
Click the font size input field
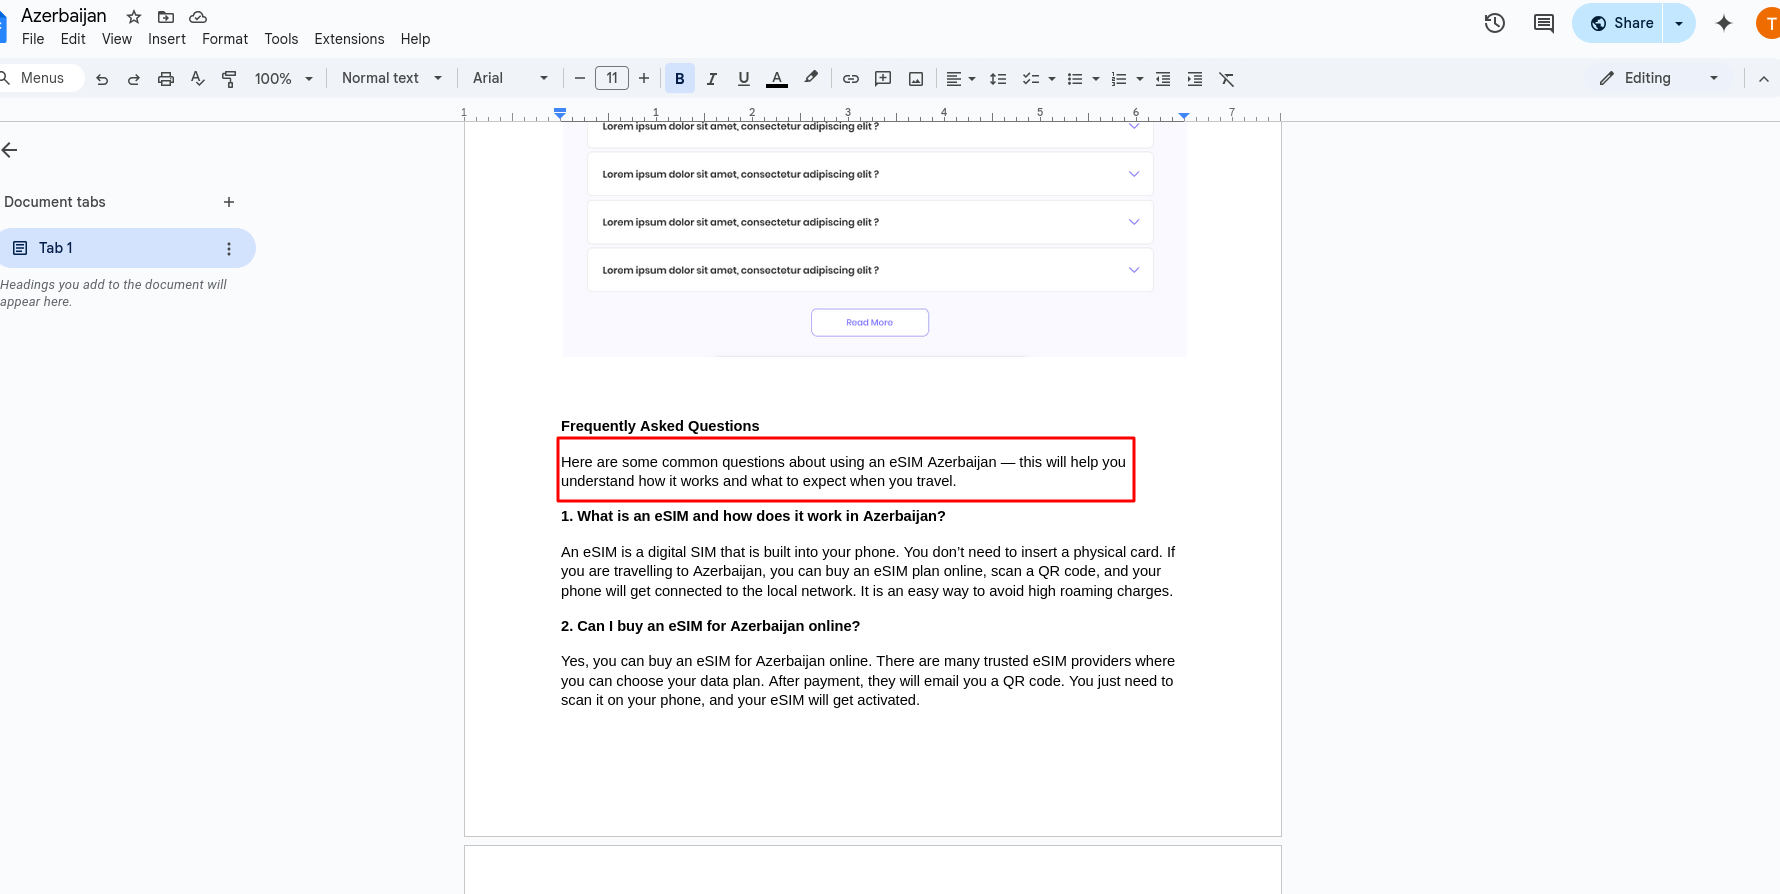[x=612, y=78]
